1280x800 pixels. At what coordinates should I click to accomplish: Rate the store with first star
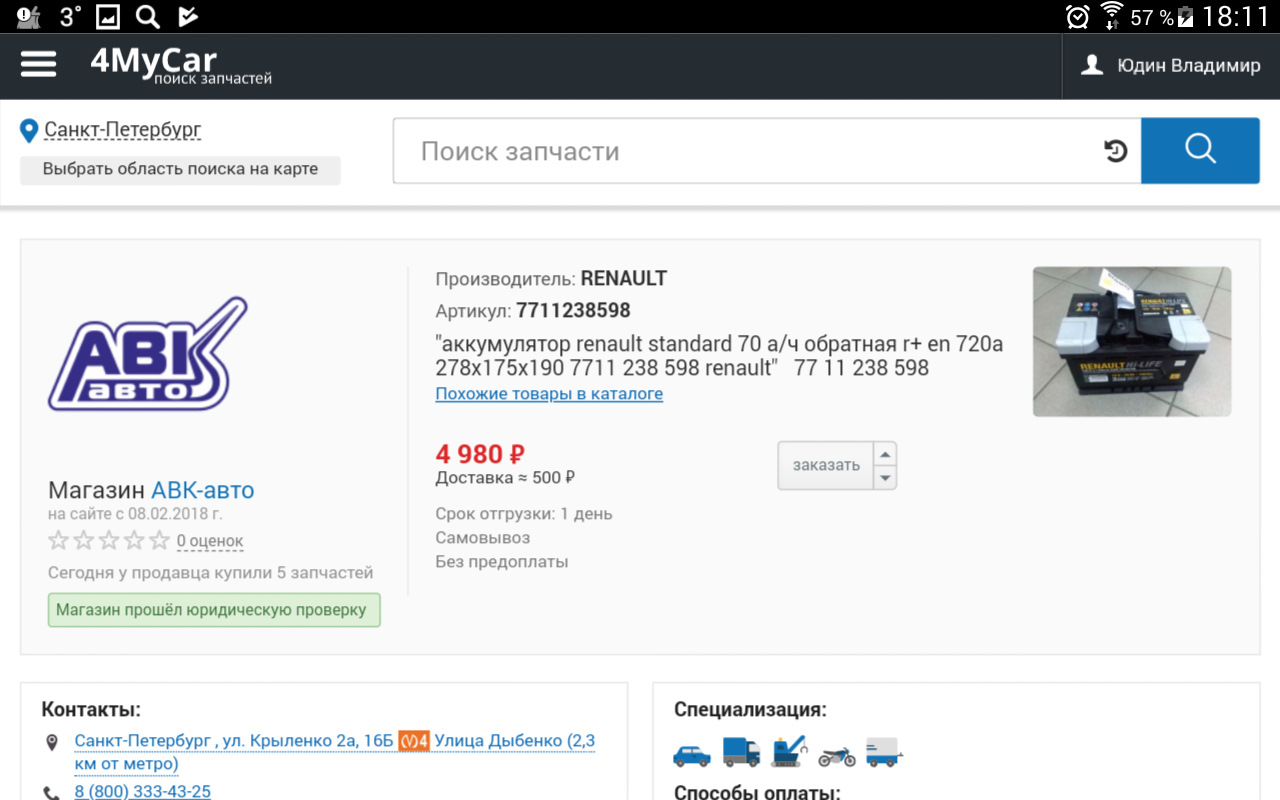click(x=59, y=541)
